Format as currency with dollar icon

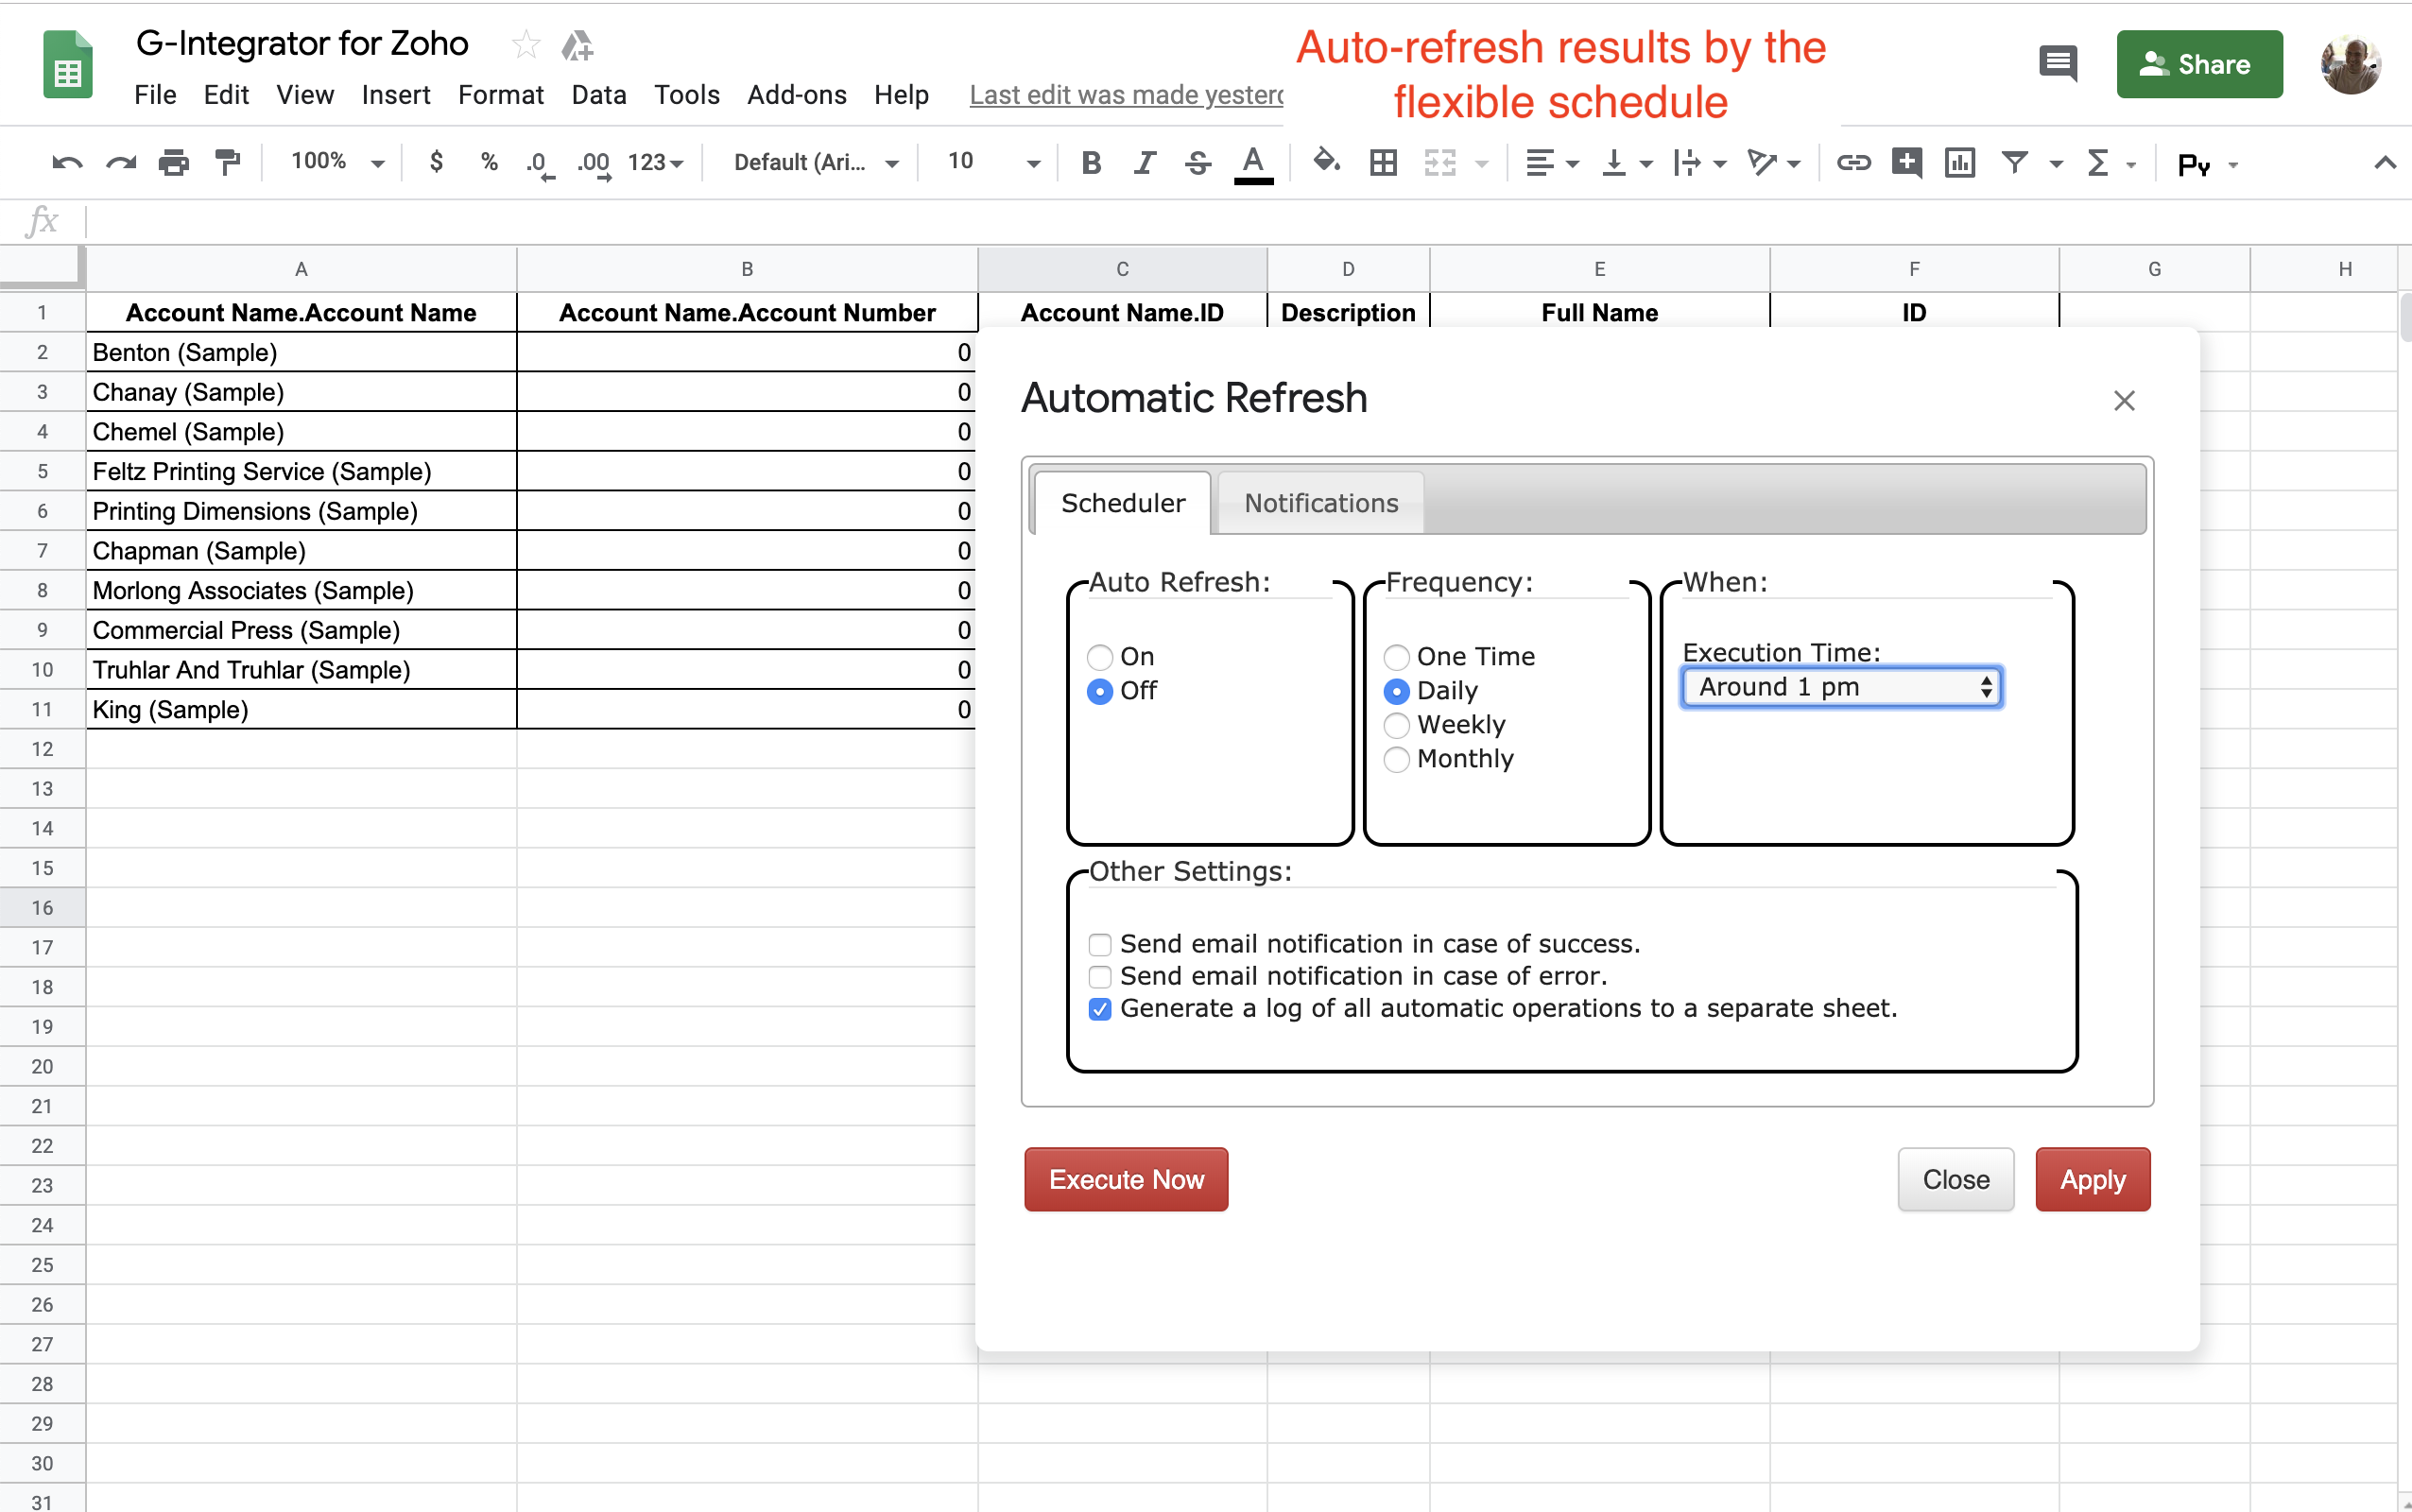[436, 162]
